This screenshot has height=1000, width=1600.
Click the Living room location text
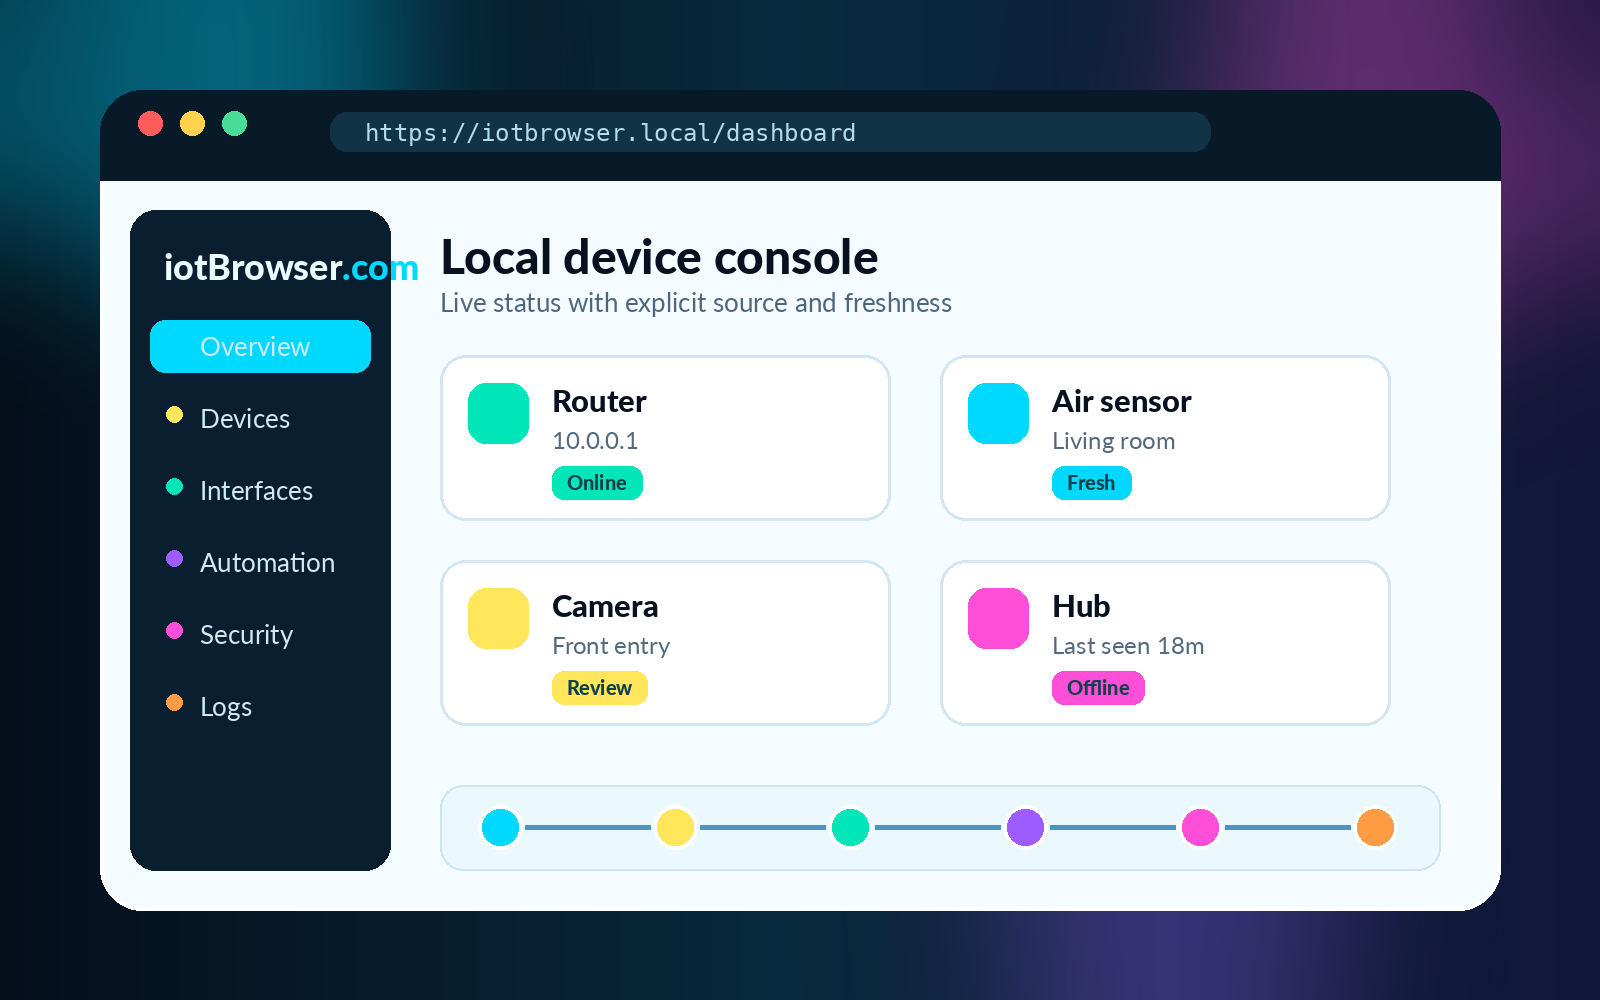[1113, 441]
